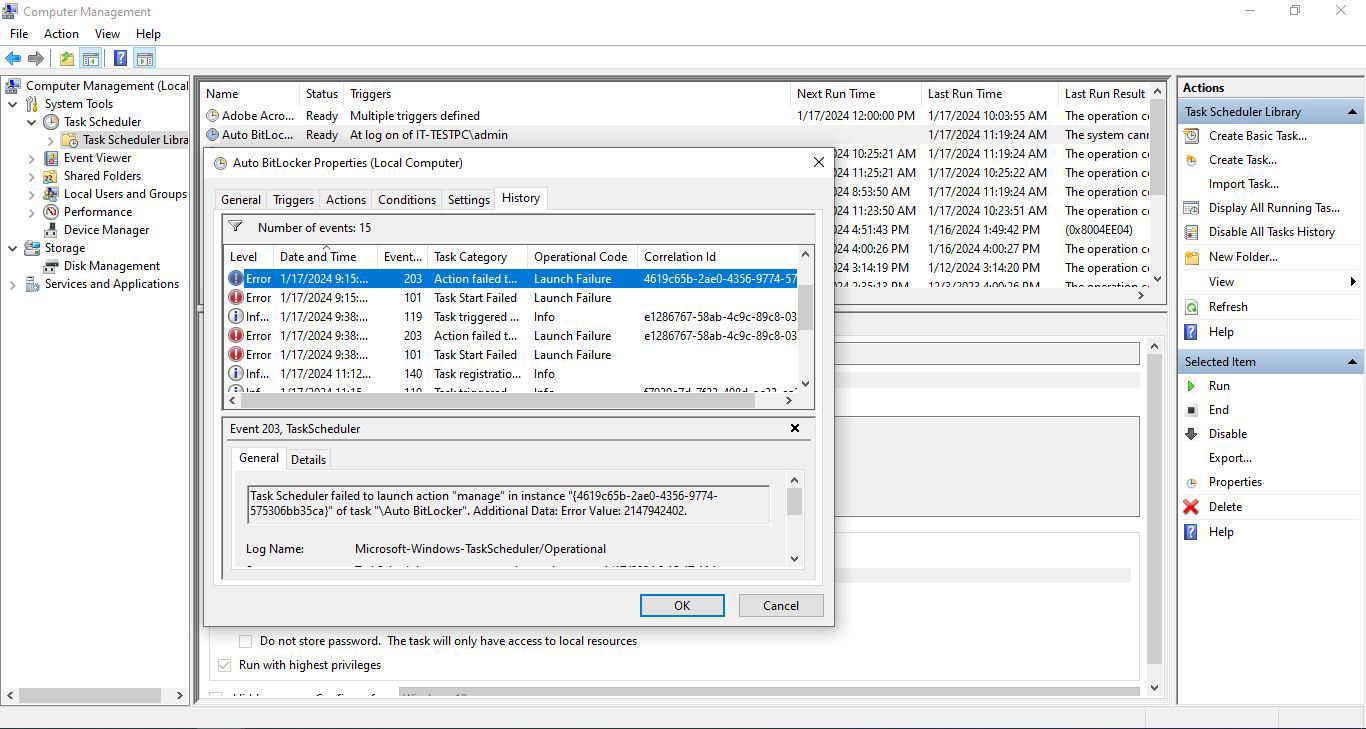
Task: Expand the Services and Applications node
Action: click(x=13, y=284)
